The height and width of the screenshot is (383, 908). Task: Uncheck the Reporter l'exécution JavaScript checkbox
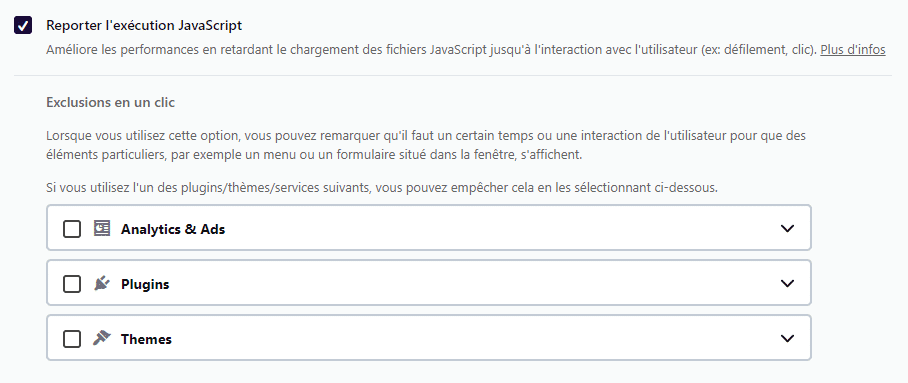(23, 25)
